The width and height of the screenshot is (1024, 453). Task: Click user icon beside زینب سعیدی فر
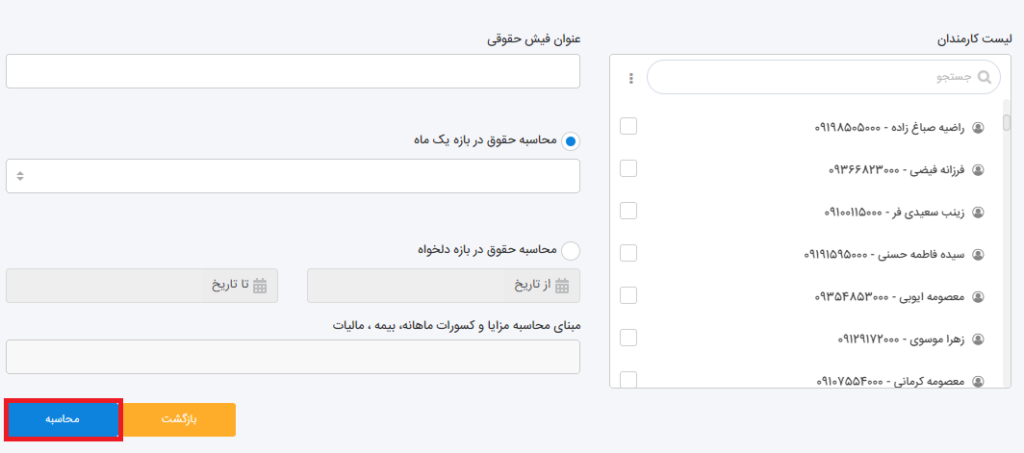[x=978, y=212]
